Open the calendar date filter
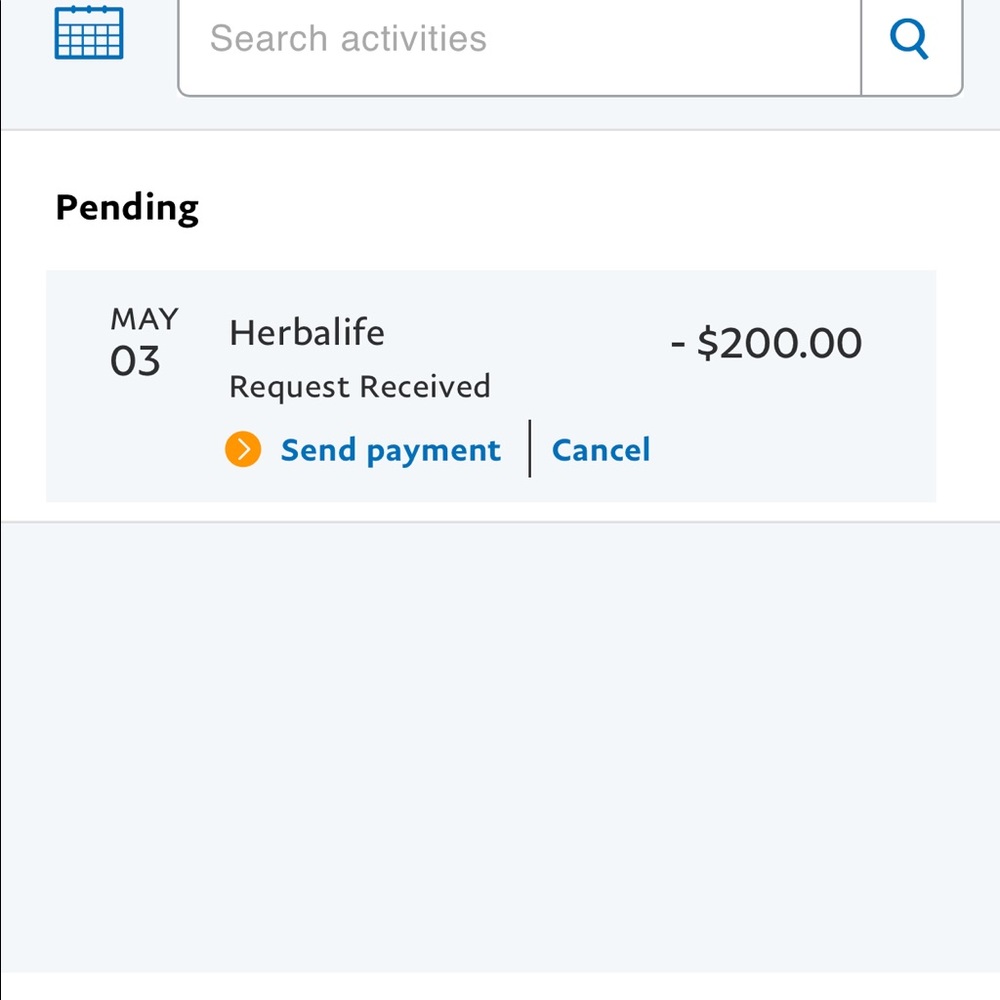Image resolution: width=1000 pixels, height=1000 pixels. tap(89, 33)
